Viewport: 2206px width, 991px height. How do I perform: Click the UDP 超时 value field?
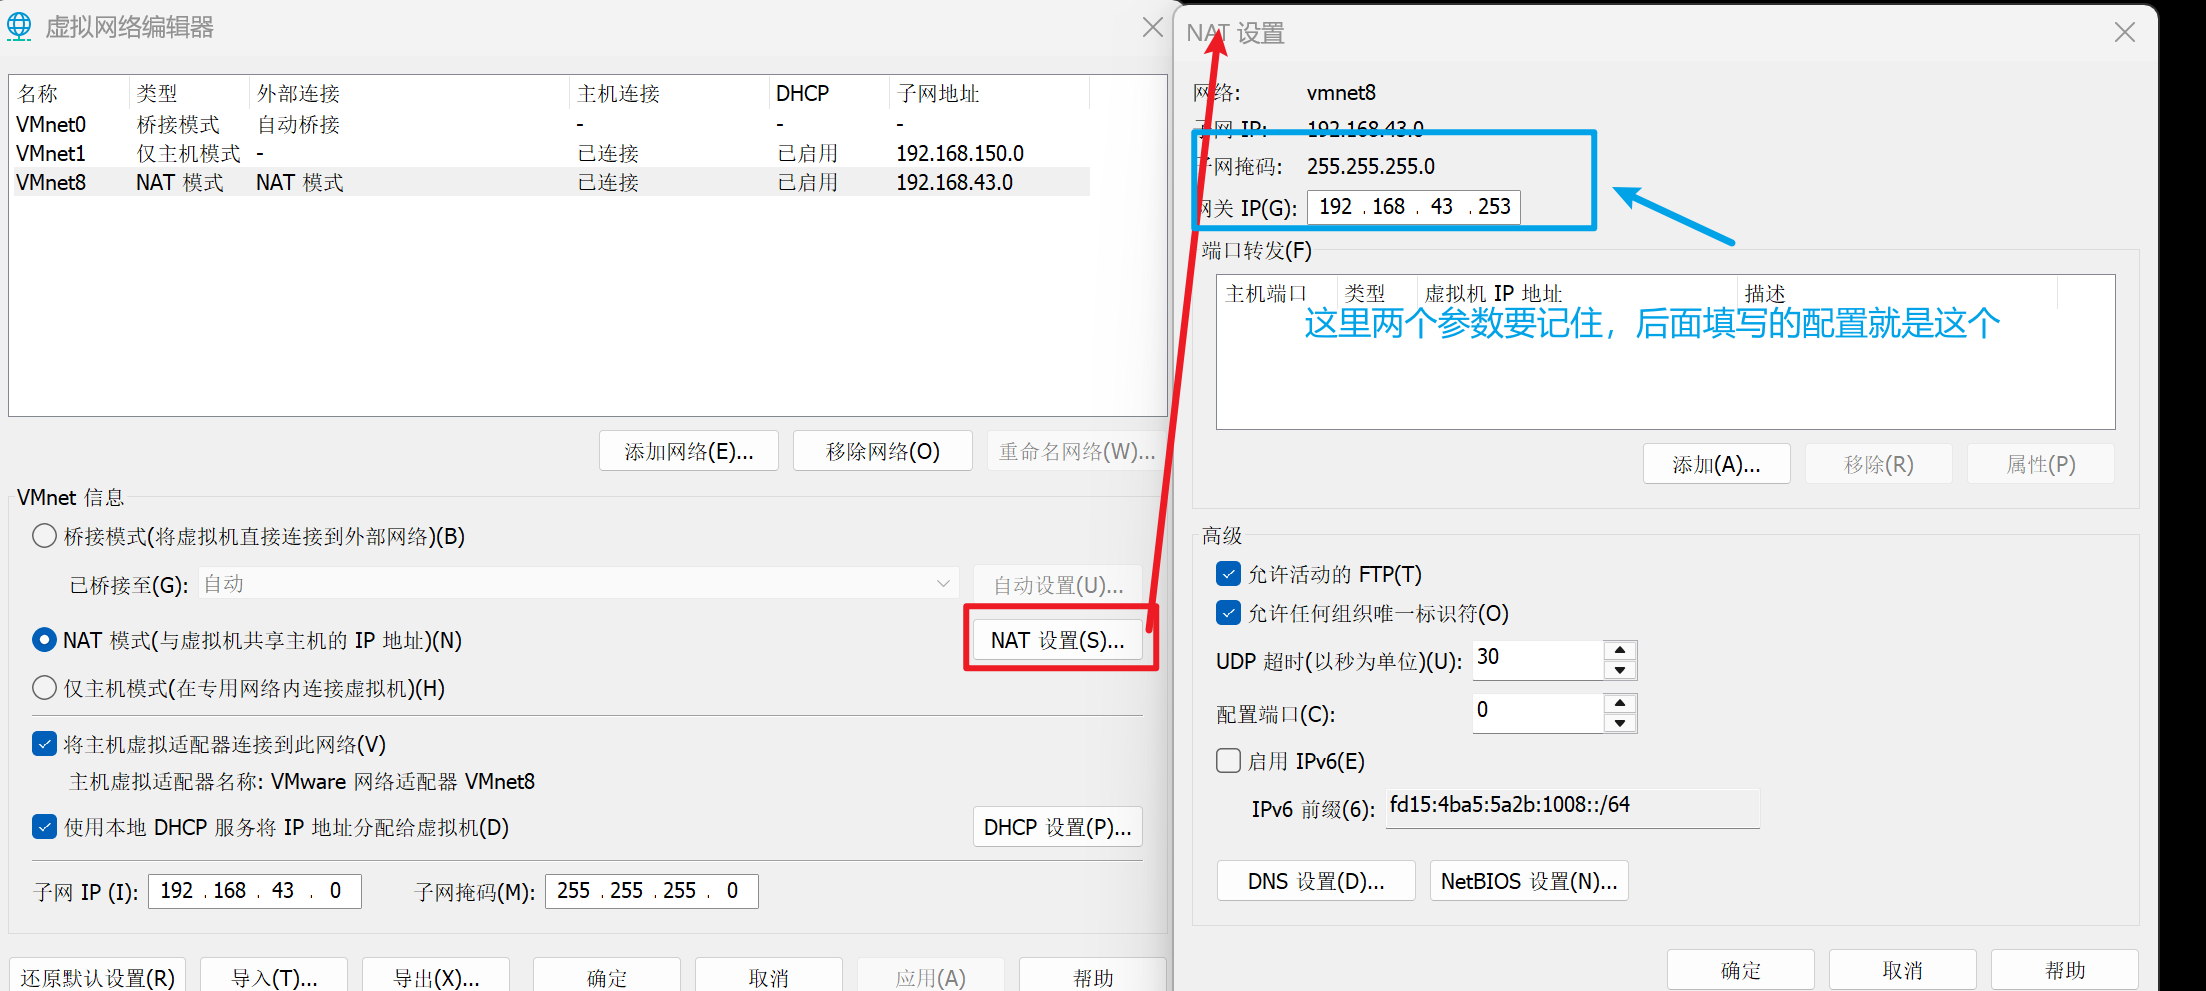click(1538, 659)
